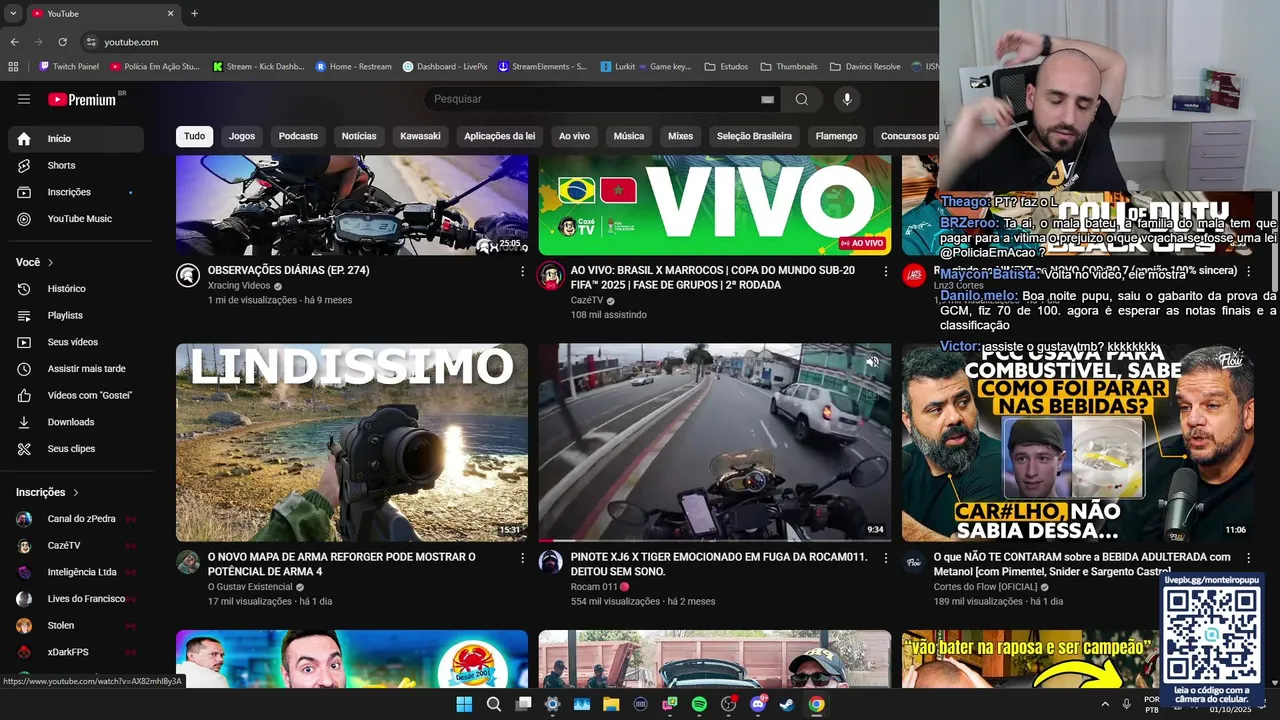Viewport: 1280px width, 720px height.
Task: Click the search magnifier button
Action: 802,99
